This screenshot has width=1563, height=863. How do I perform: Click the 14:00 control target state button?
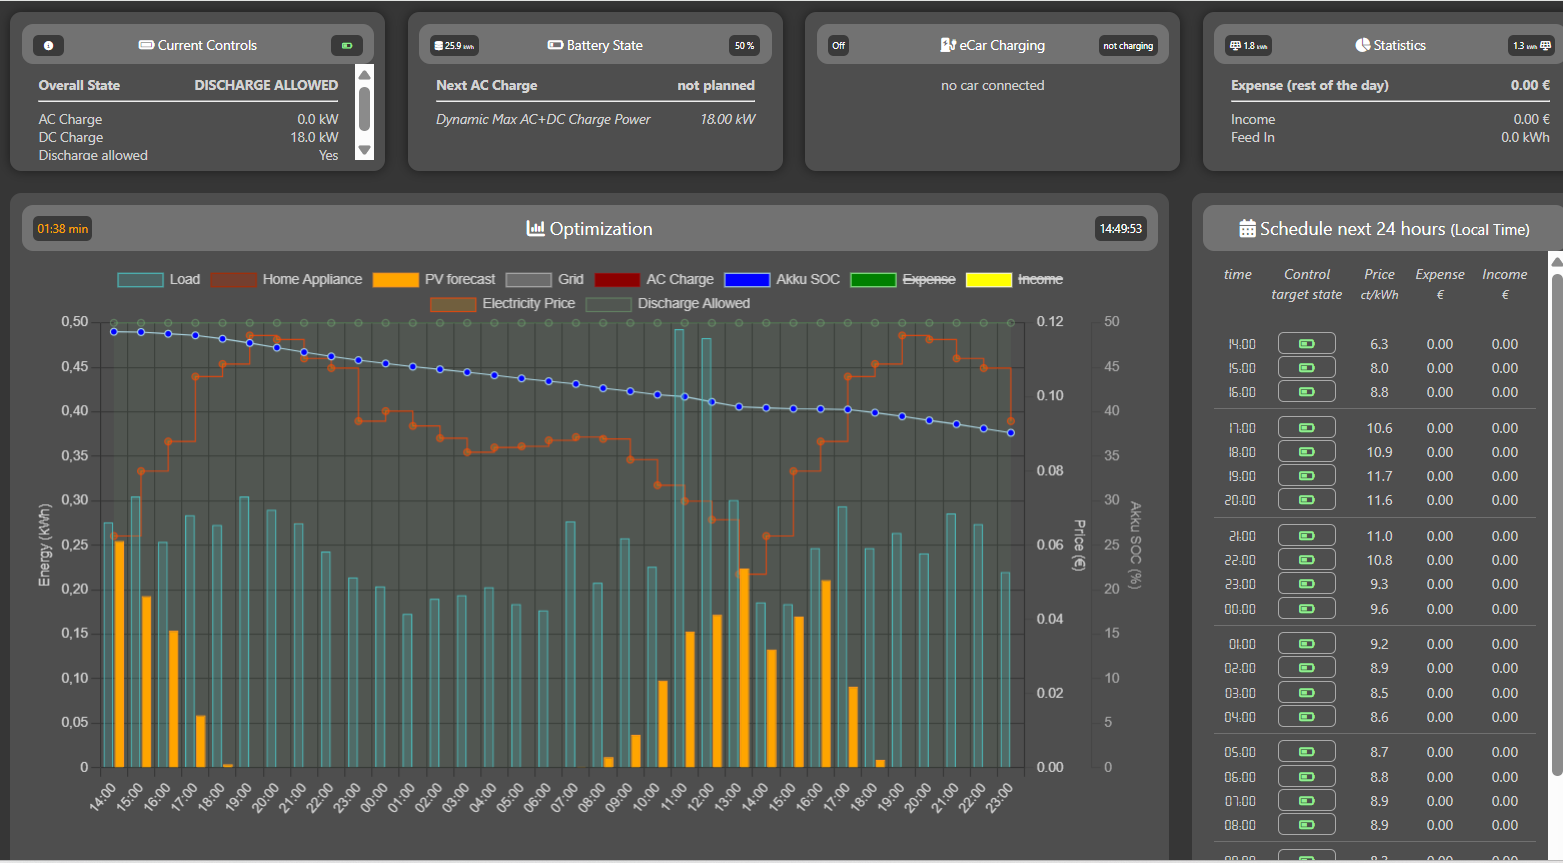1306,344
